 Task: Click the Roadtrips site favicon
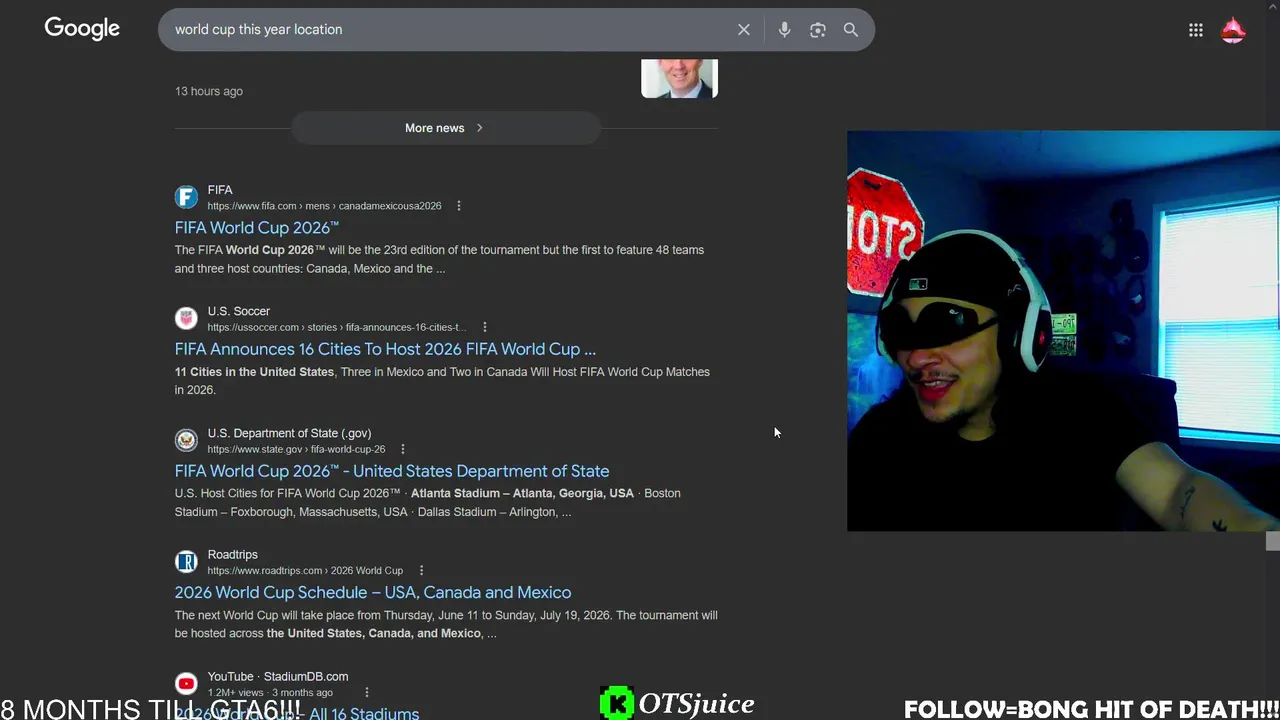coord(186,562)
